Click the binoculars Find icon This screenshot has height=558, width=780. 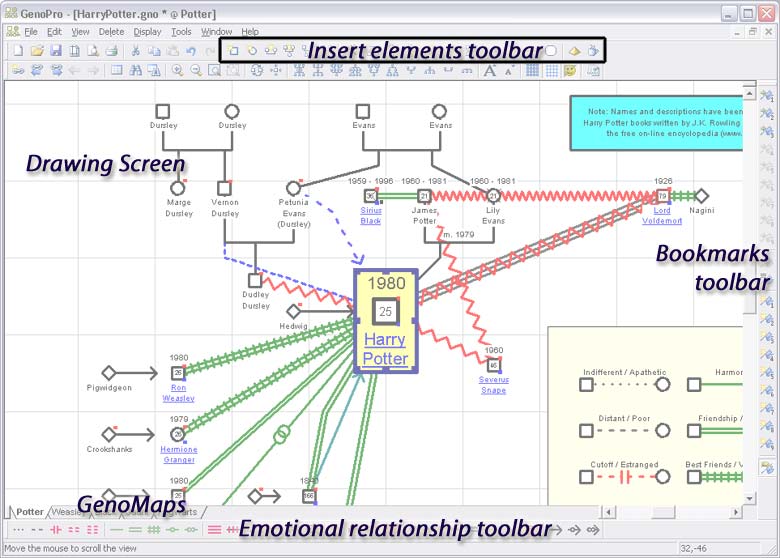click(135, 71)
